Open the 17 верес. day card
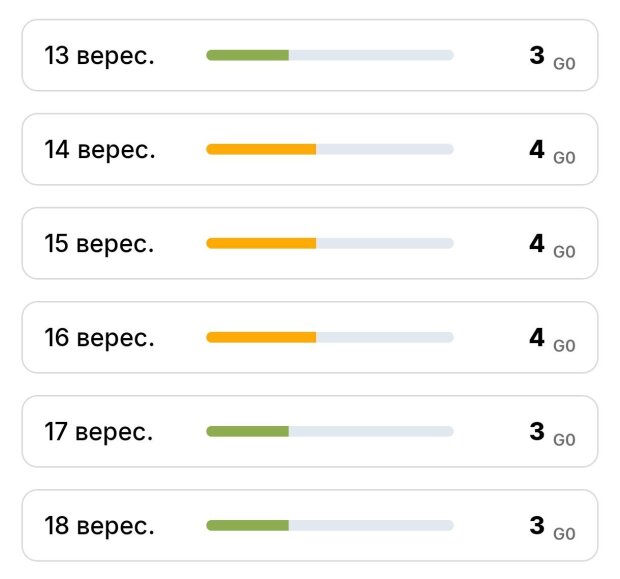 [310, 431]
